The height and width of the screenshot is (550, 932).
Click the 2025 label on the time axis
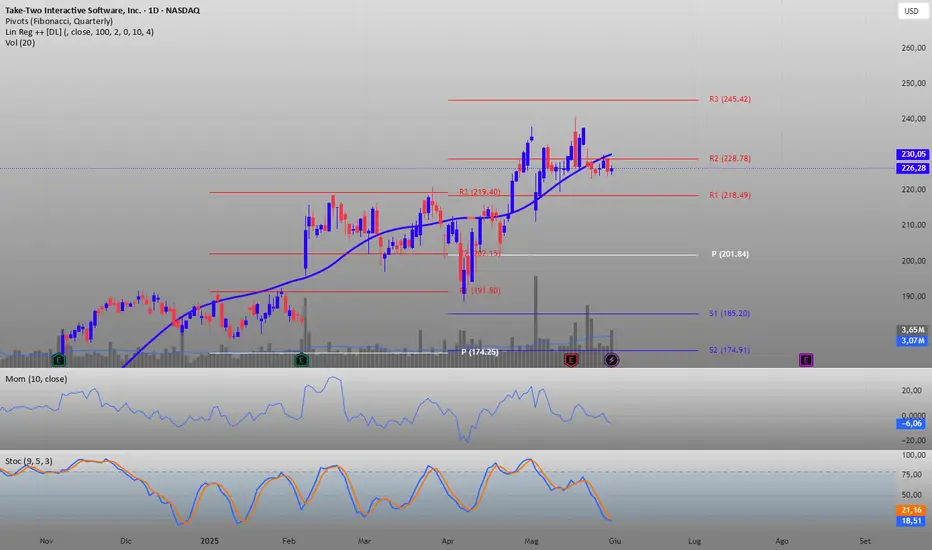click(209, 541)
